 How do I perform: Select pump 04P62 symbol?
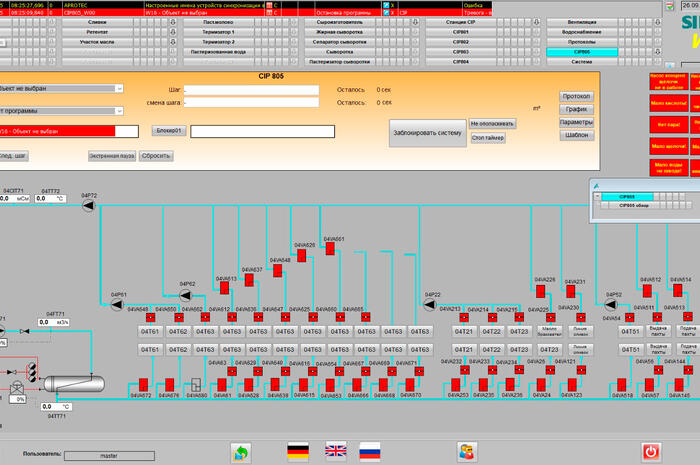pyautogui.click(x=185, y=295)
